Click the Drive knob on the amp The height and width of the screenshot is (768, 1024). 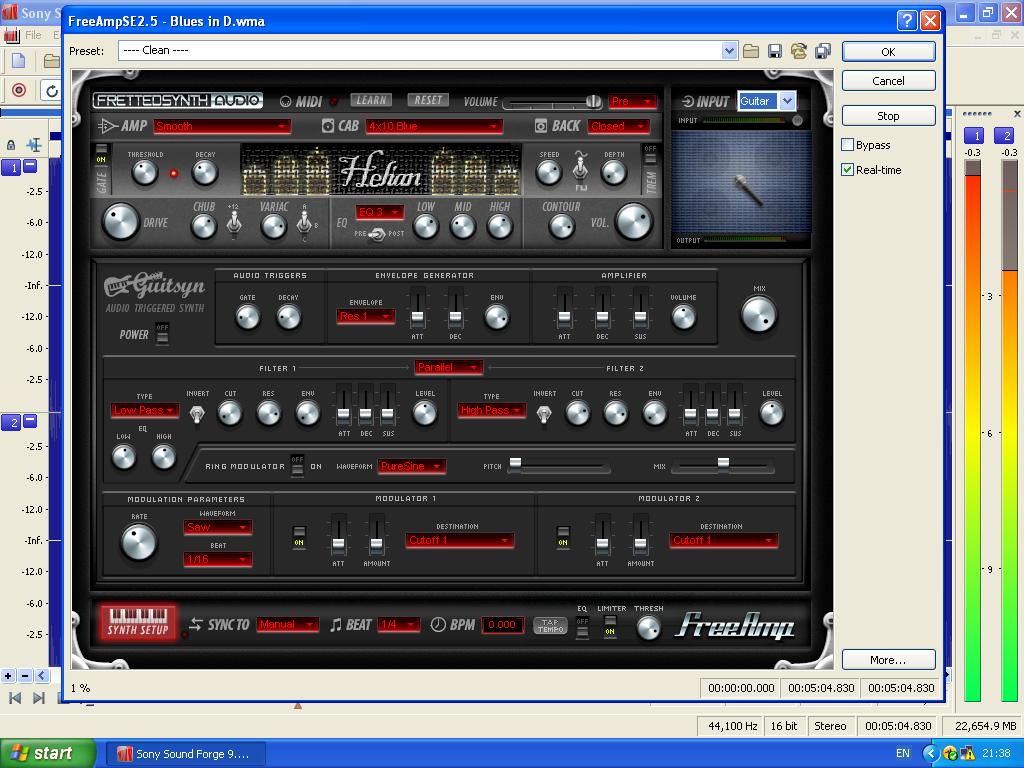120,222
